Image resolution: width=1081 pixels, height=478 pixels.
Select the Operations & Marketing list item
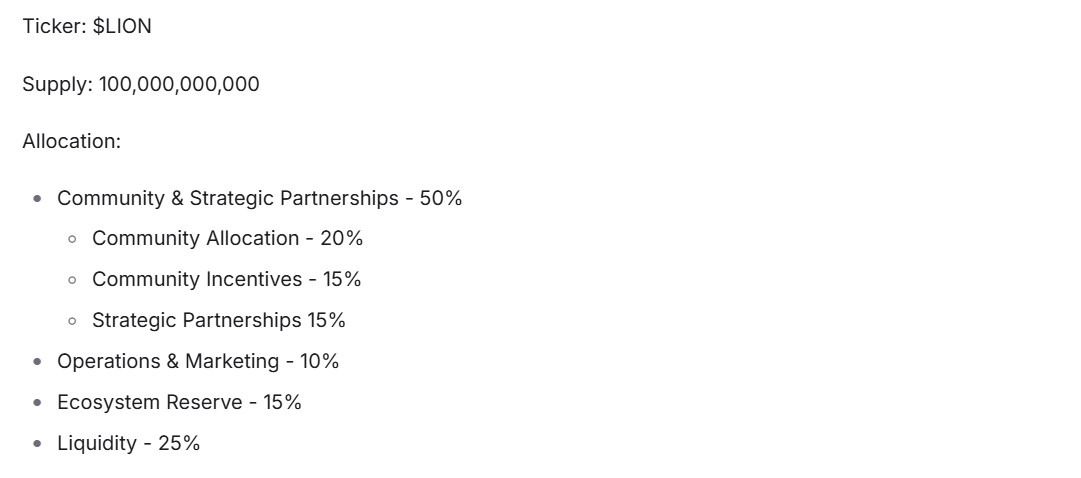coord(168,361)
